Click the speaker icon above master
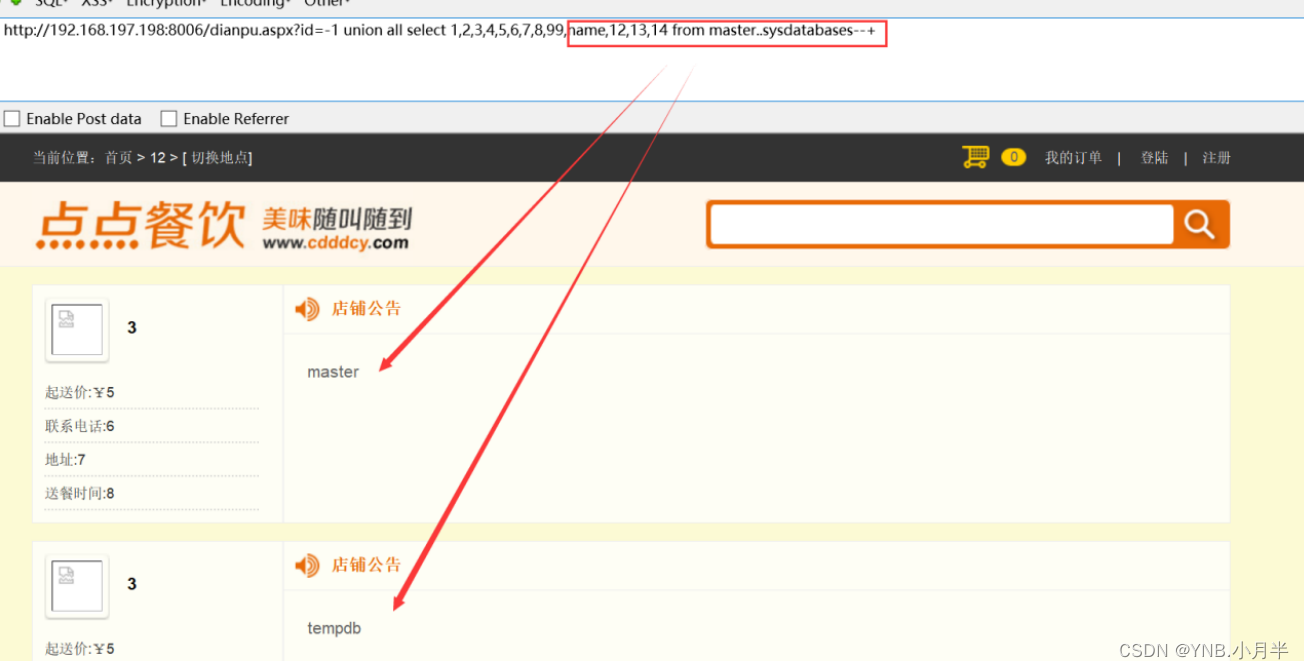 click(307, 309)
